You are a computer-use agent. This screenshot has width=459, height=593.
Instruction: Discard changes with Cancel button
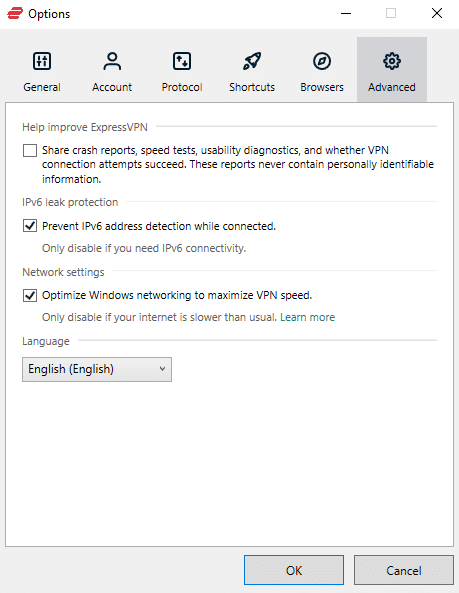(x=403, y=570)
